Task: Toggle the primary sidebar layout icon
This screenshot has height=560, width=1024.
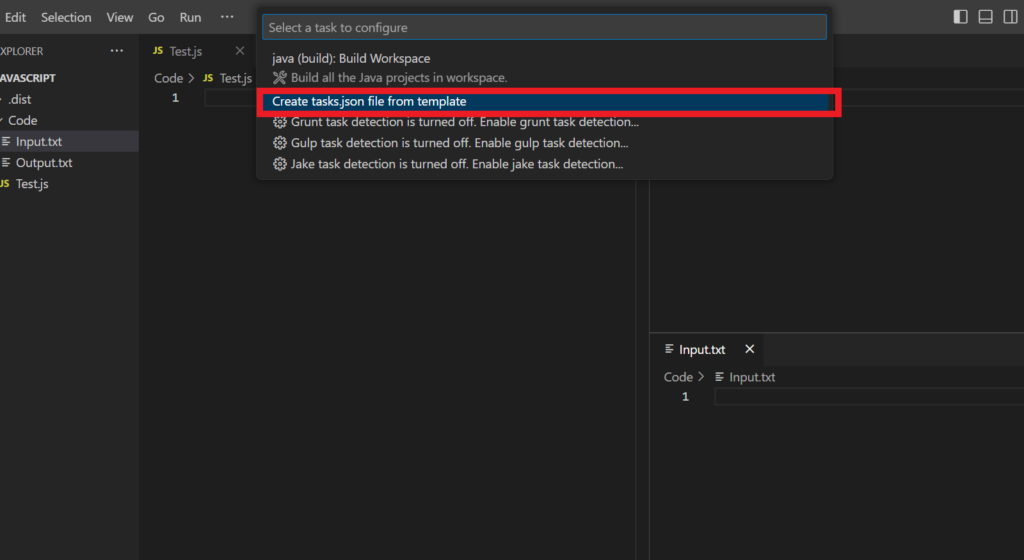Action: tap(960, 17)
